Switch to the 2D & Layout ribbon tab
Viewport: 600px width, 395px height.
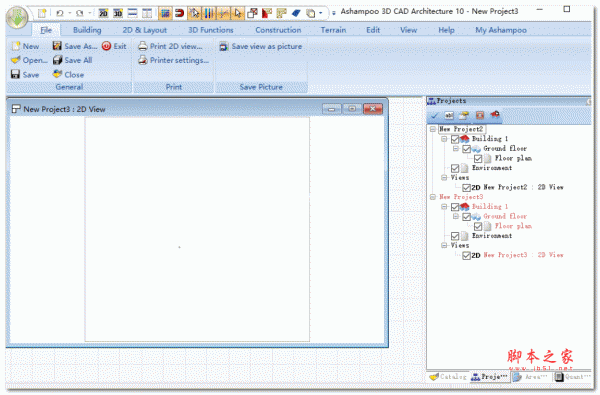[x=145, y=30]
